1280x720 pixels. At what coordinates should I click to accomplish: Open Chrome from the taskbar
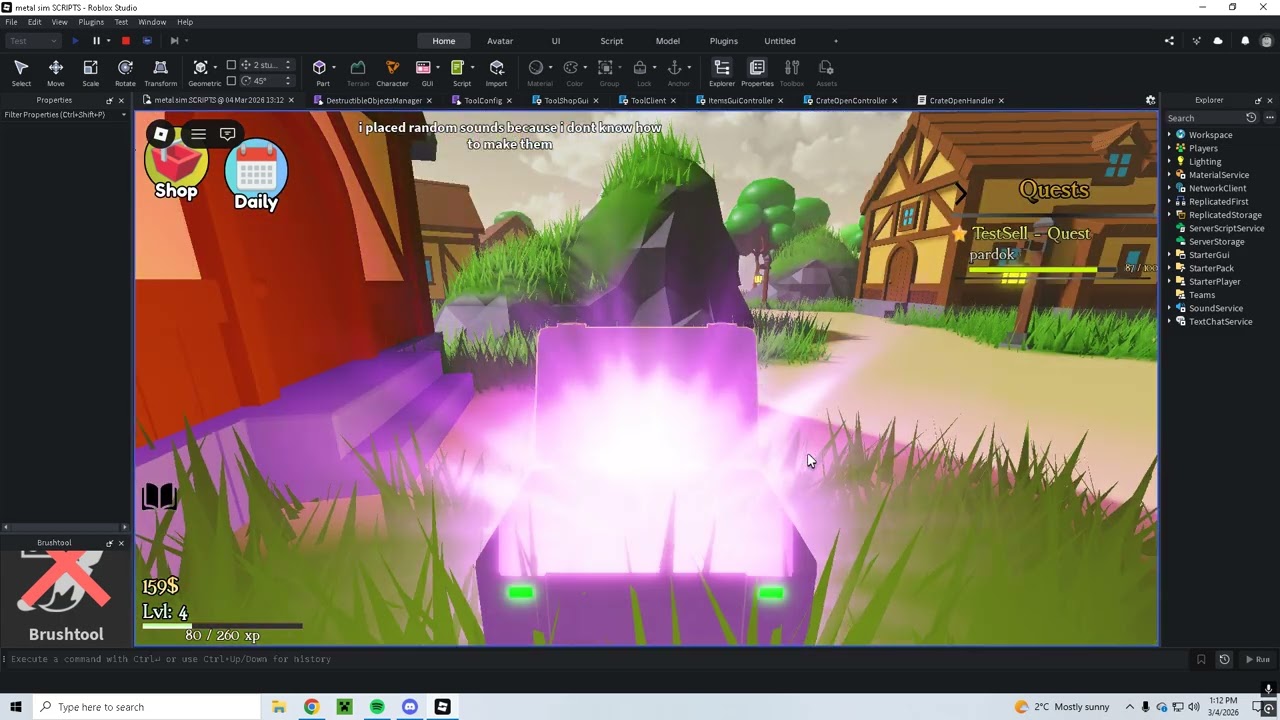[x=311, y=707]
